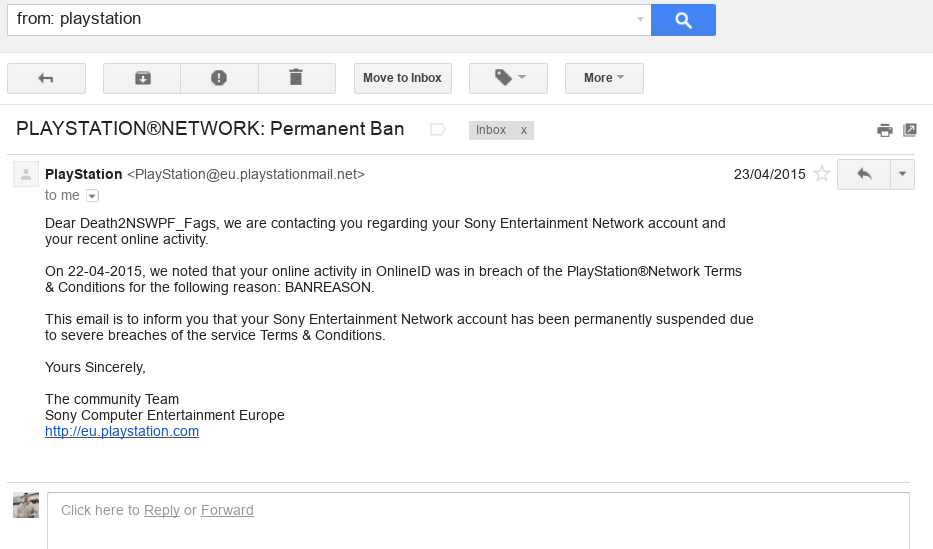Click the date 23/04/2015

[x=769, y=174]
